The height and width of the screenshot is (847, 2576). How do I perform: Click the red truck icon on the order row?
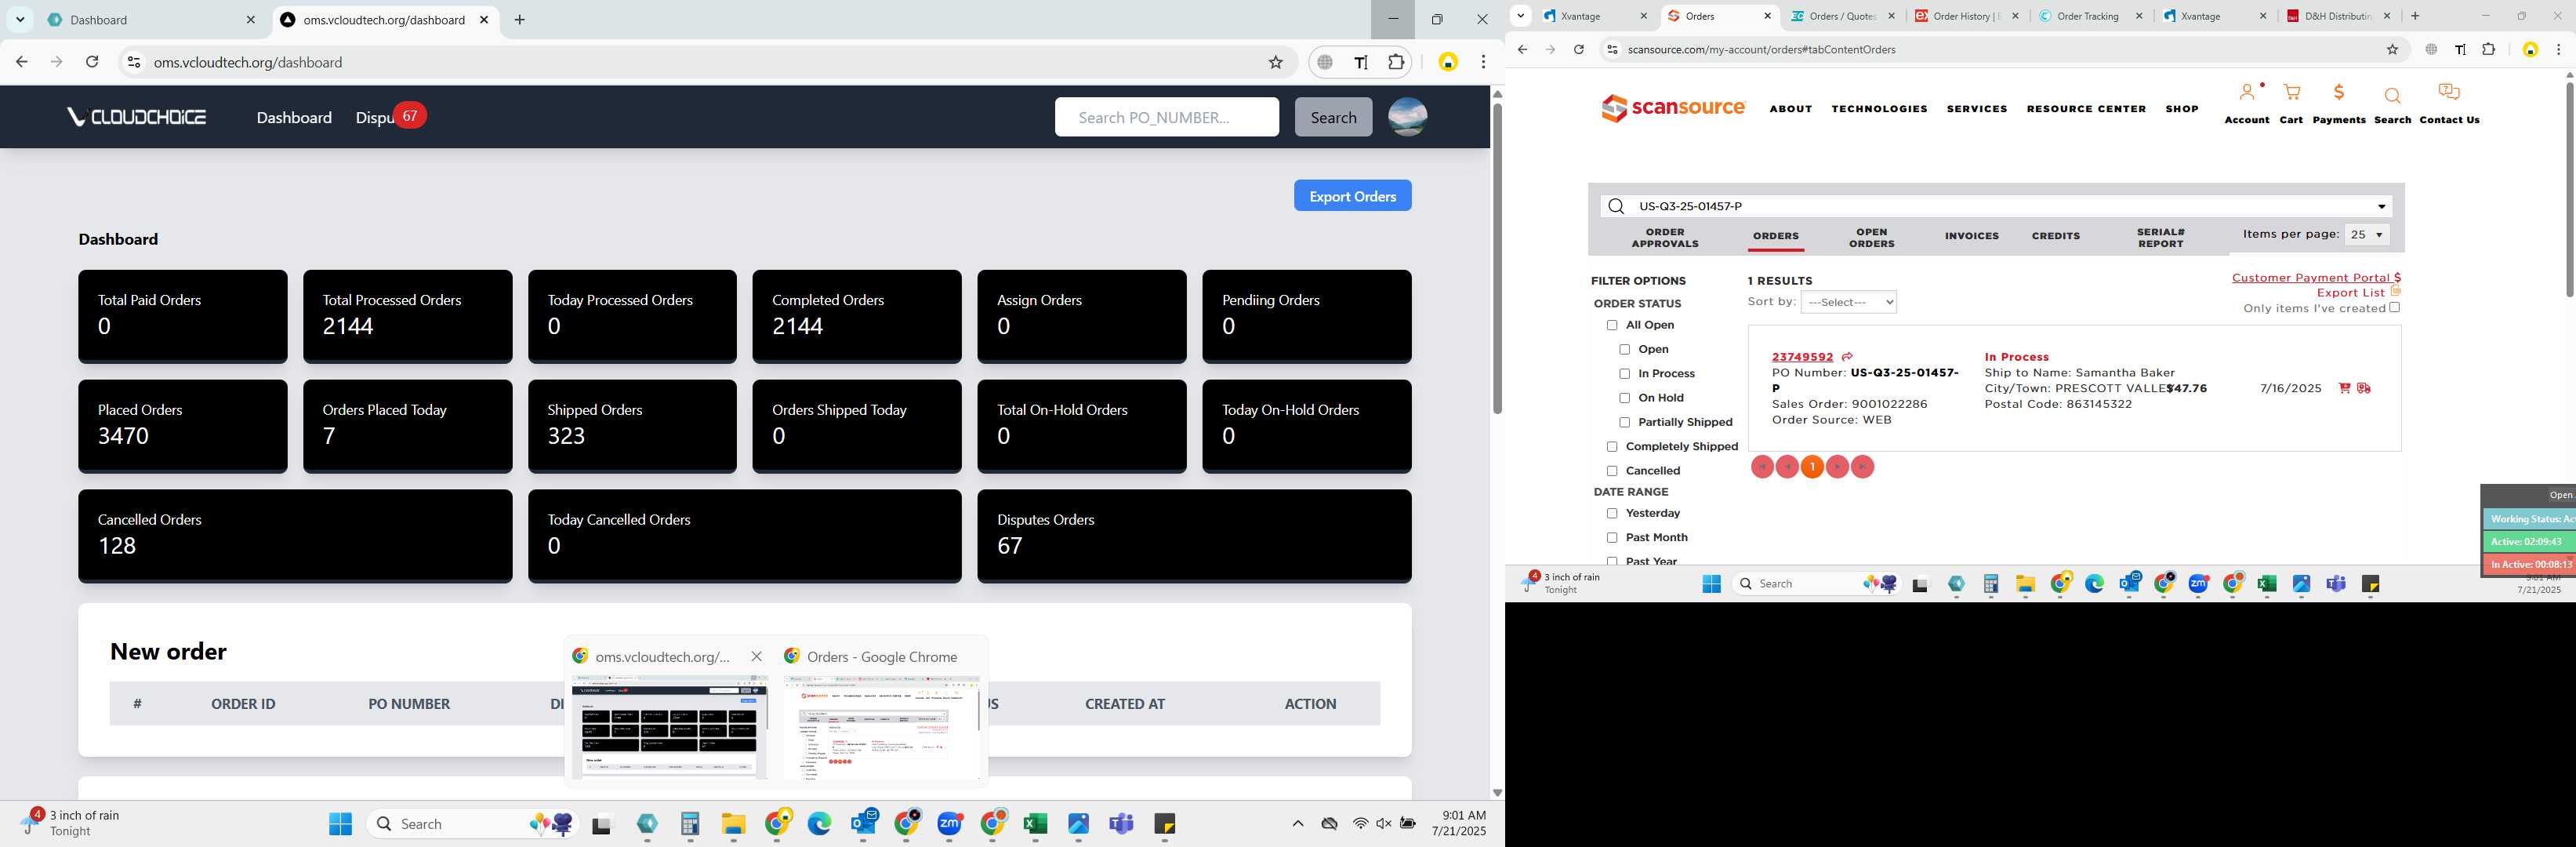tap(2364, 388)
